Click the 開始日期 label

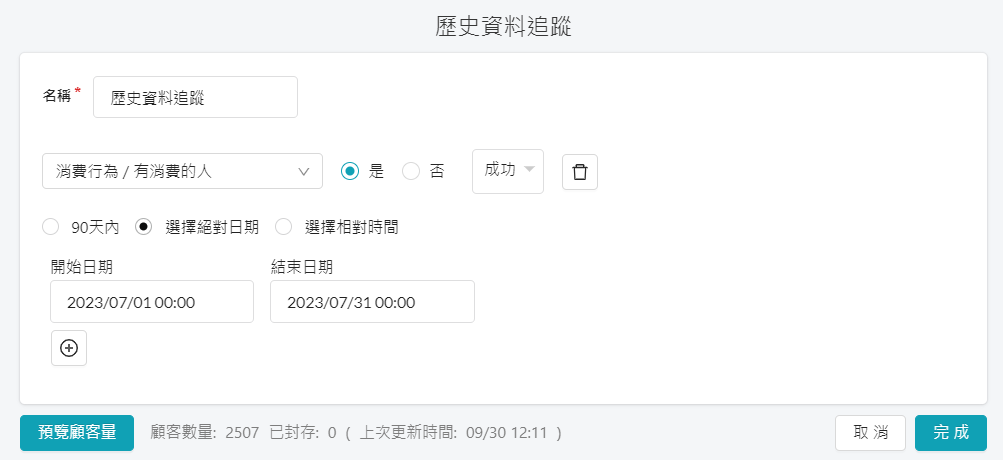click(x=82, y=267)
